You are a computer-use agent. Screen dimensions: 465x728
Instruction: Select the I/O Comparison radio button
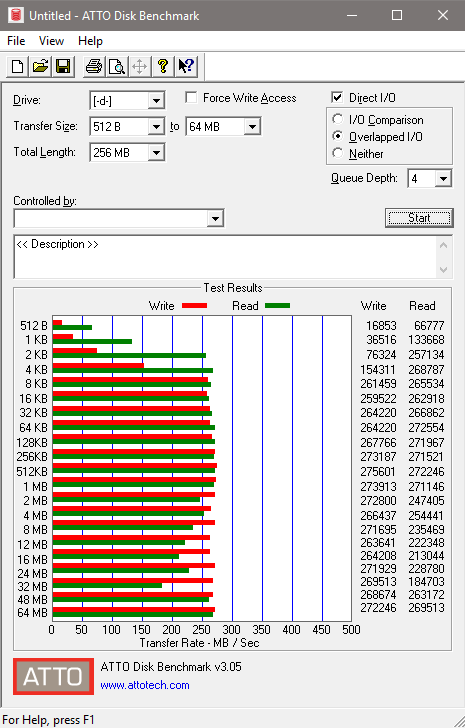pyautogui.click(x=338, y=119)
